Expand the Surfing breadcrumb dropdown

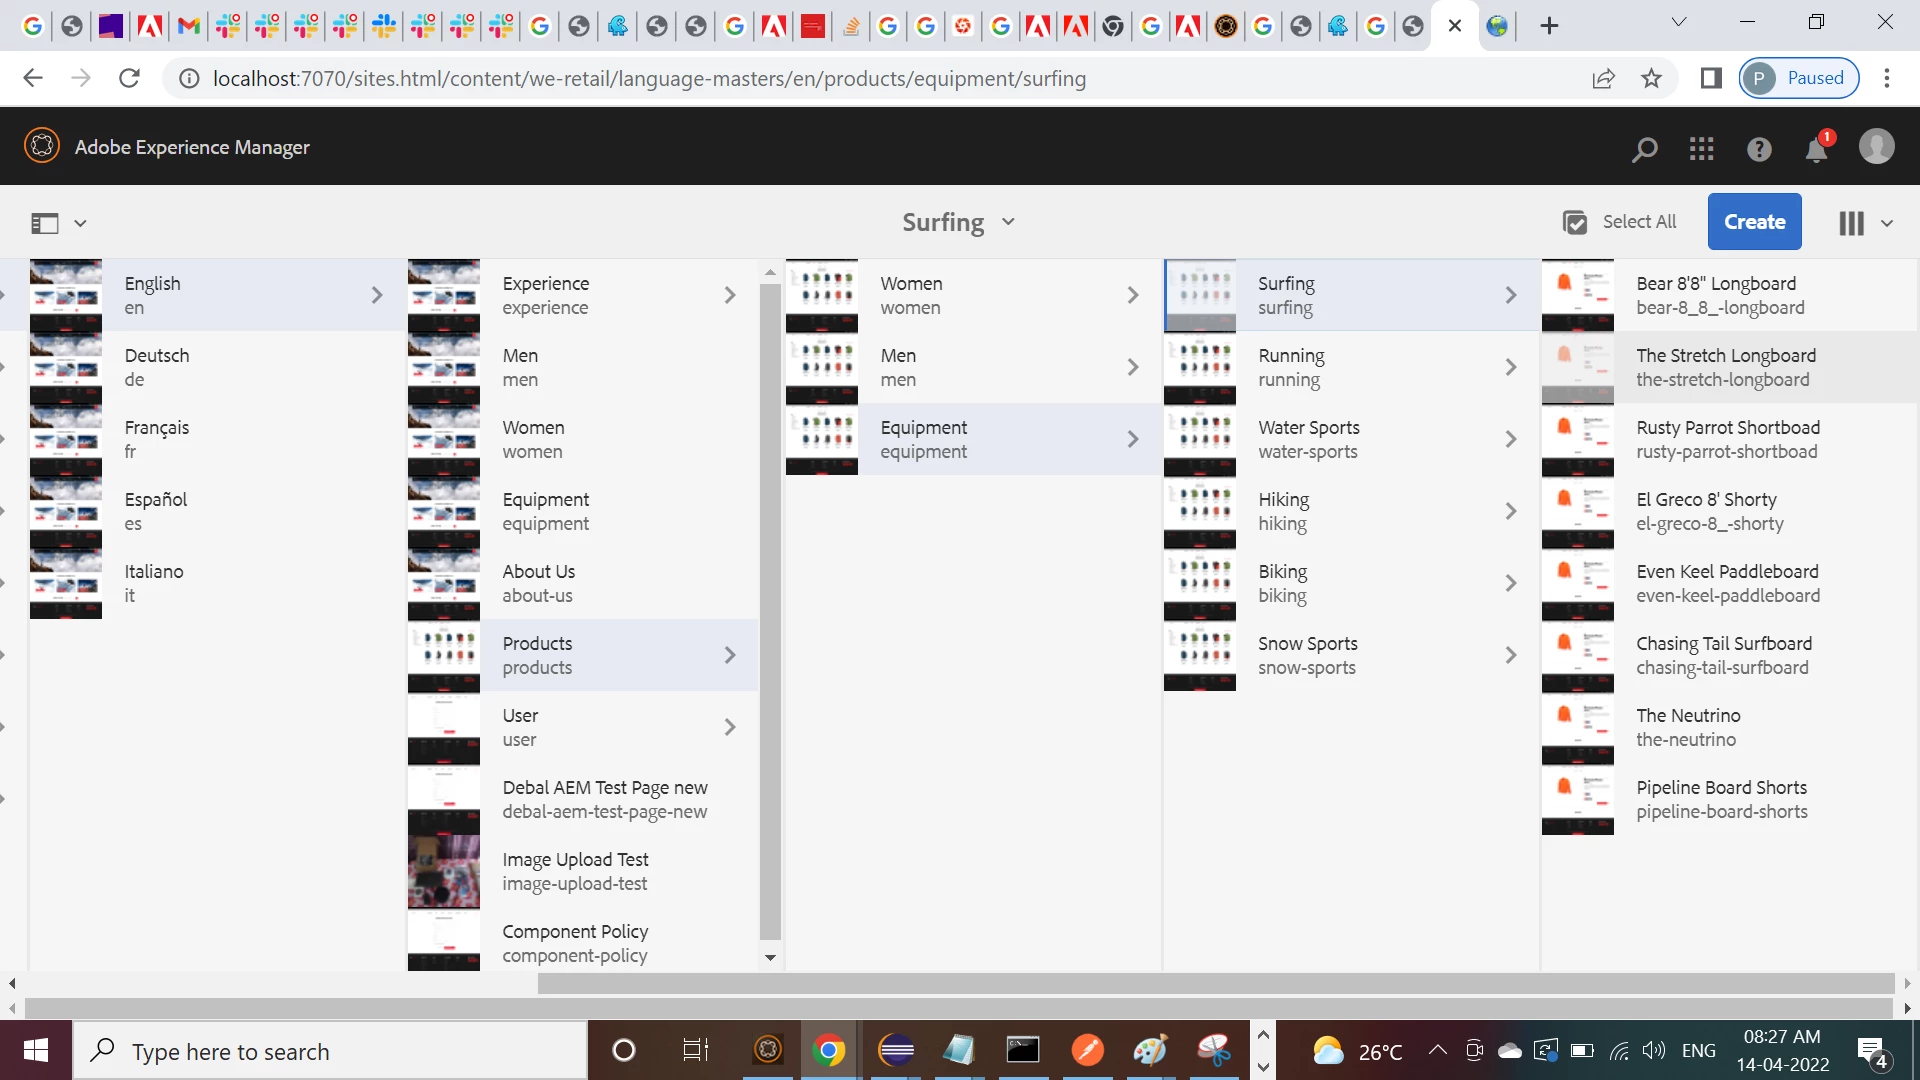pos(1008,222)
